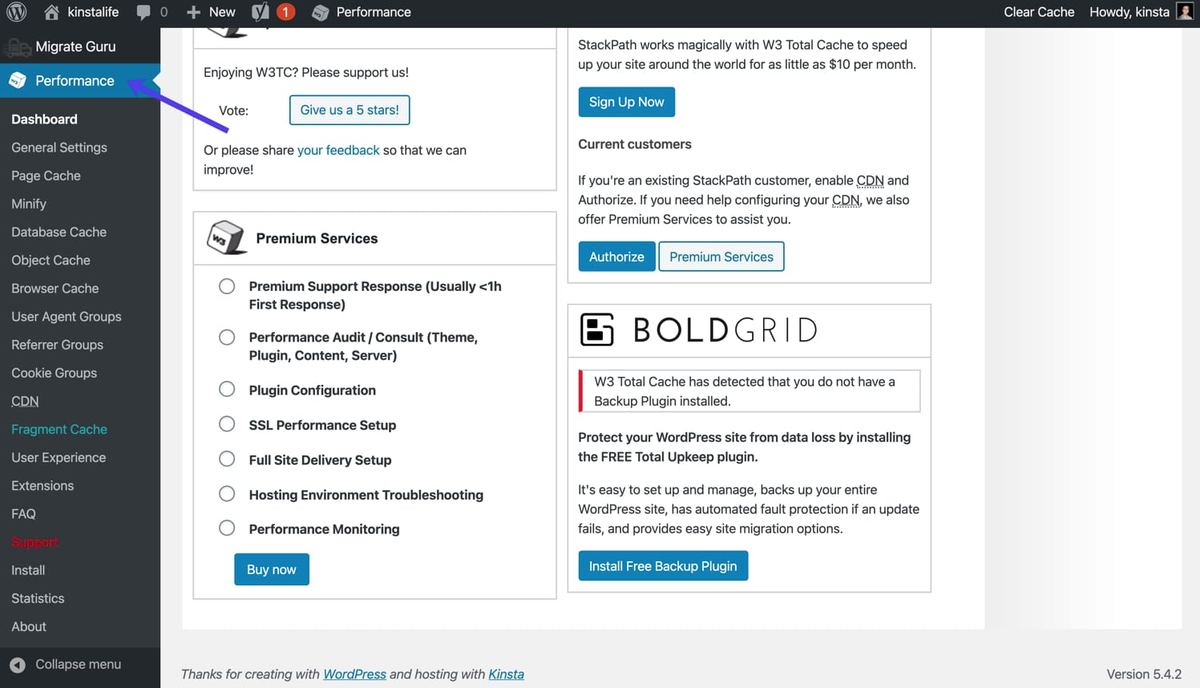The width and height of the screenshot is (1200, 688).
Task: Select the Plugin Configuration radio option
Action: [227, 390]
